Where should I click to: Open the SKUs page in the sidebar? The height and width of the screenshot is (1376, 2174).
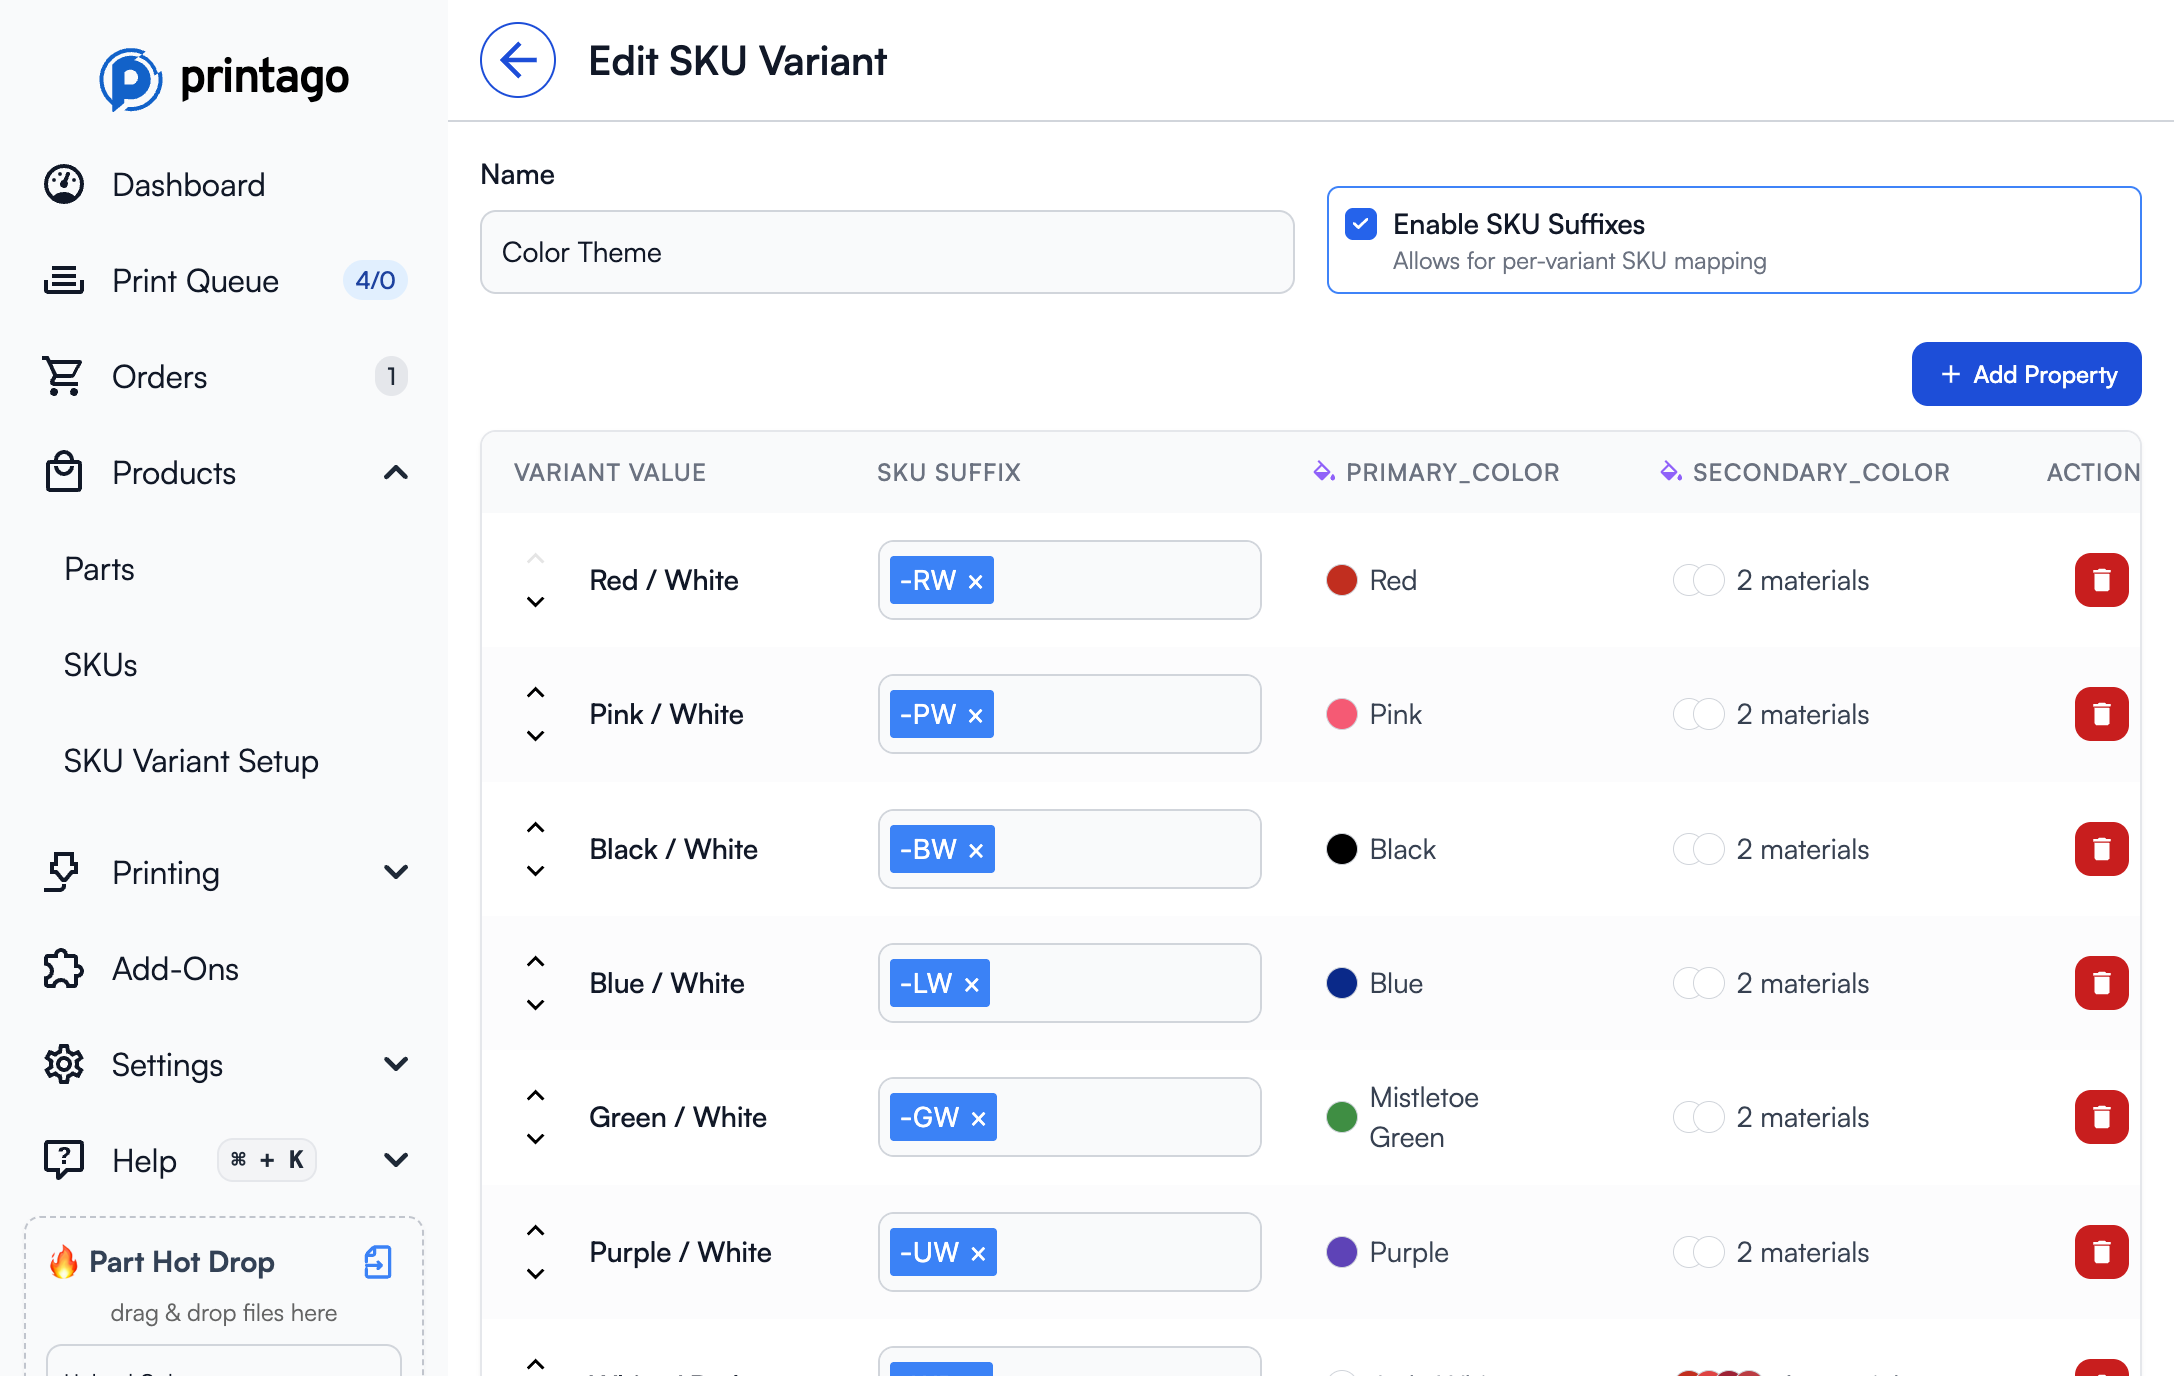99,664
